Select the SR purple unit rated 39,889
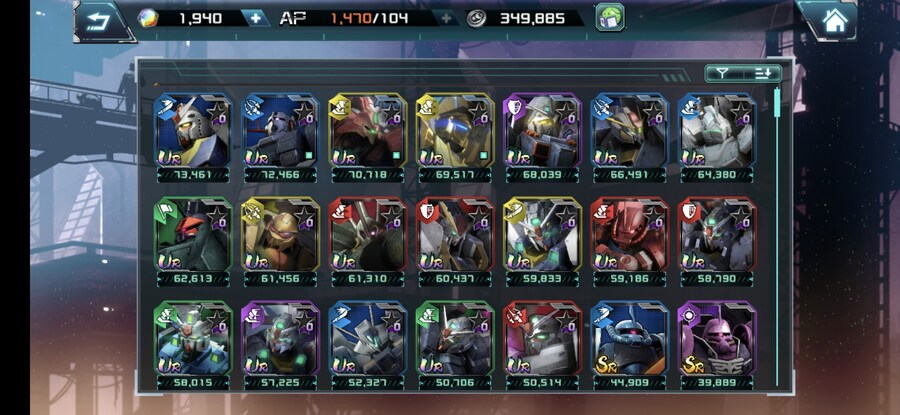Screen dimensions: 900x415 [716, 346]
